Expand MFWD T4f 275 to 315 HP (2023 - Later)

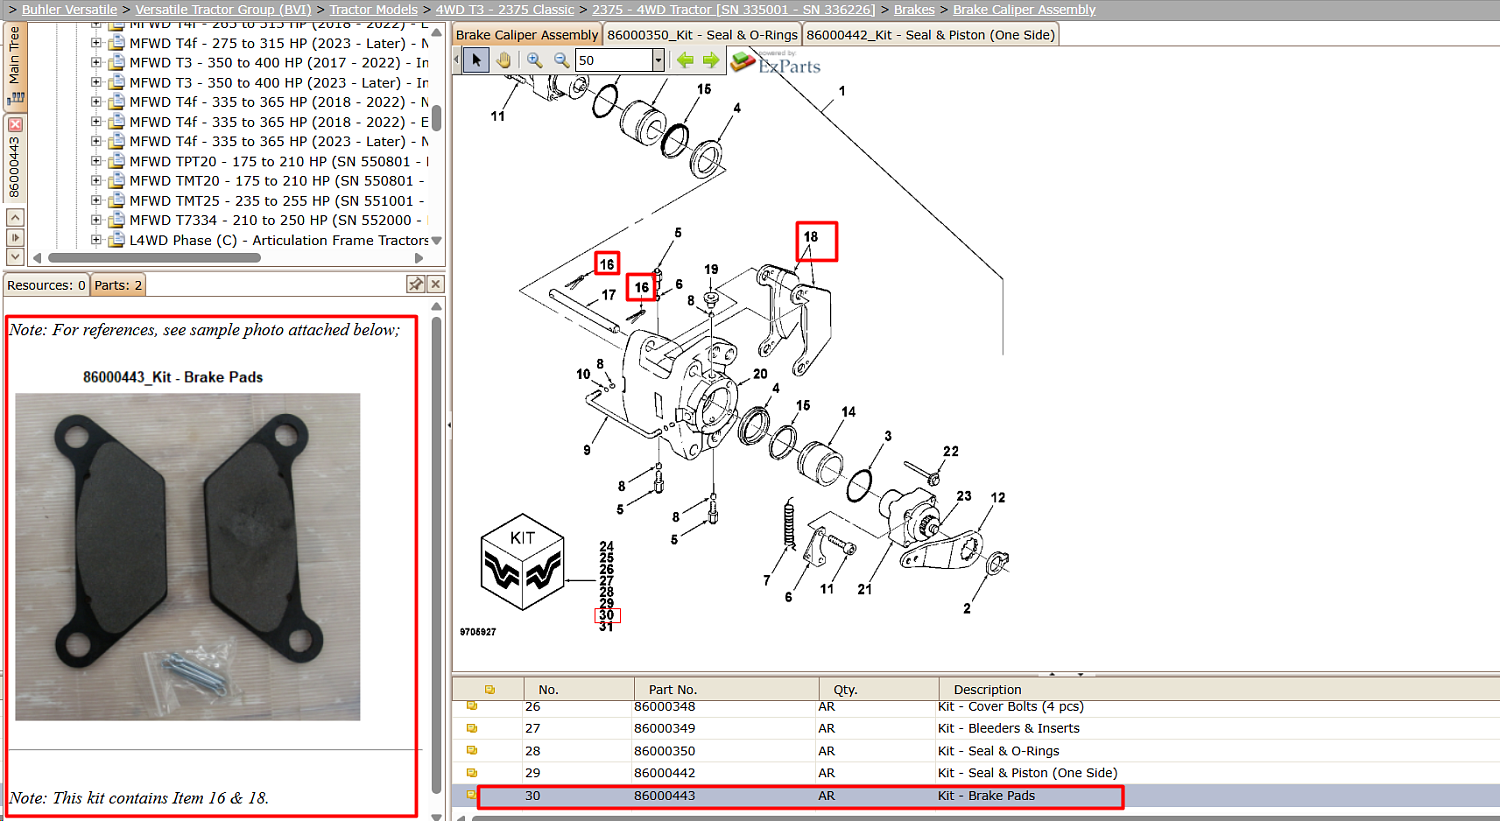[96, 43]
